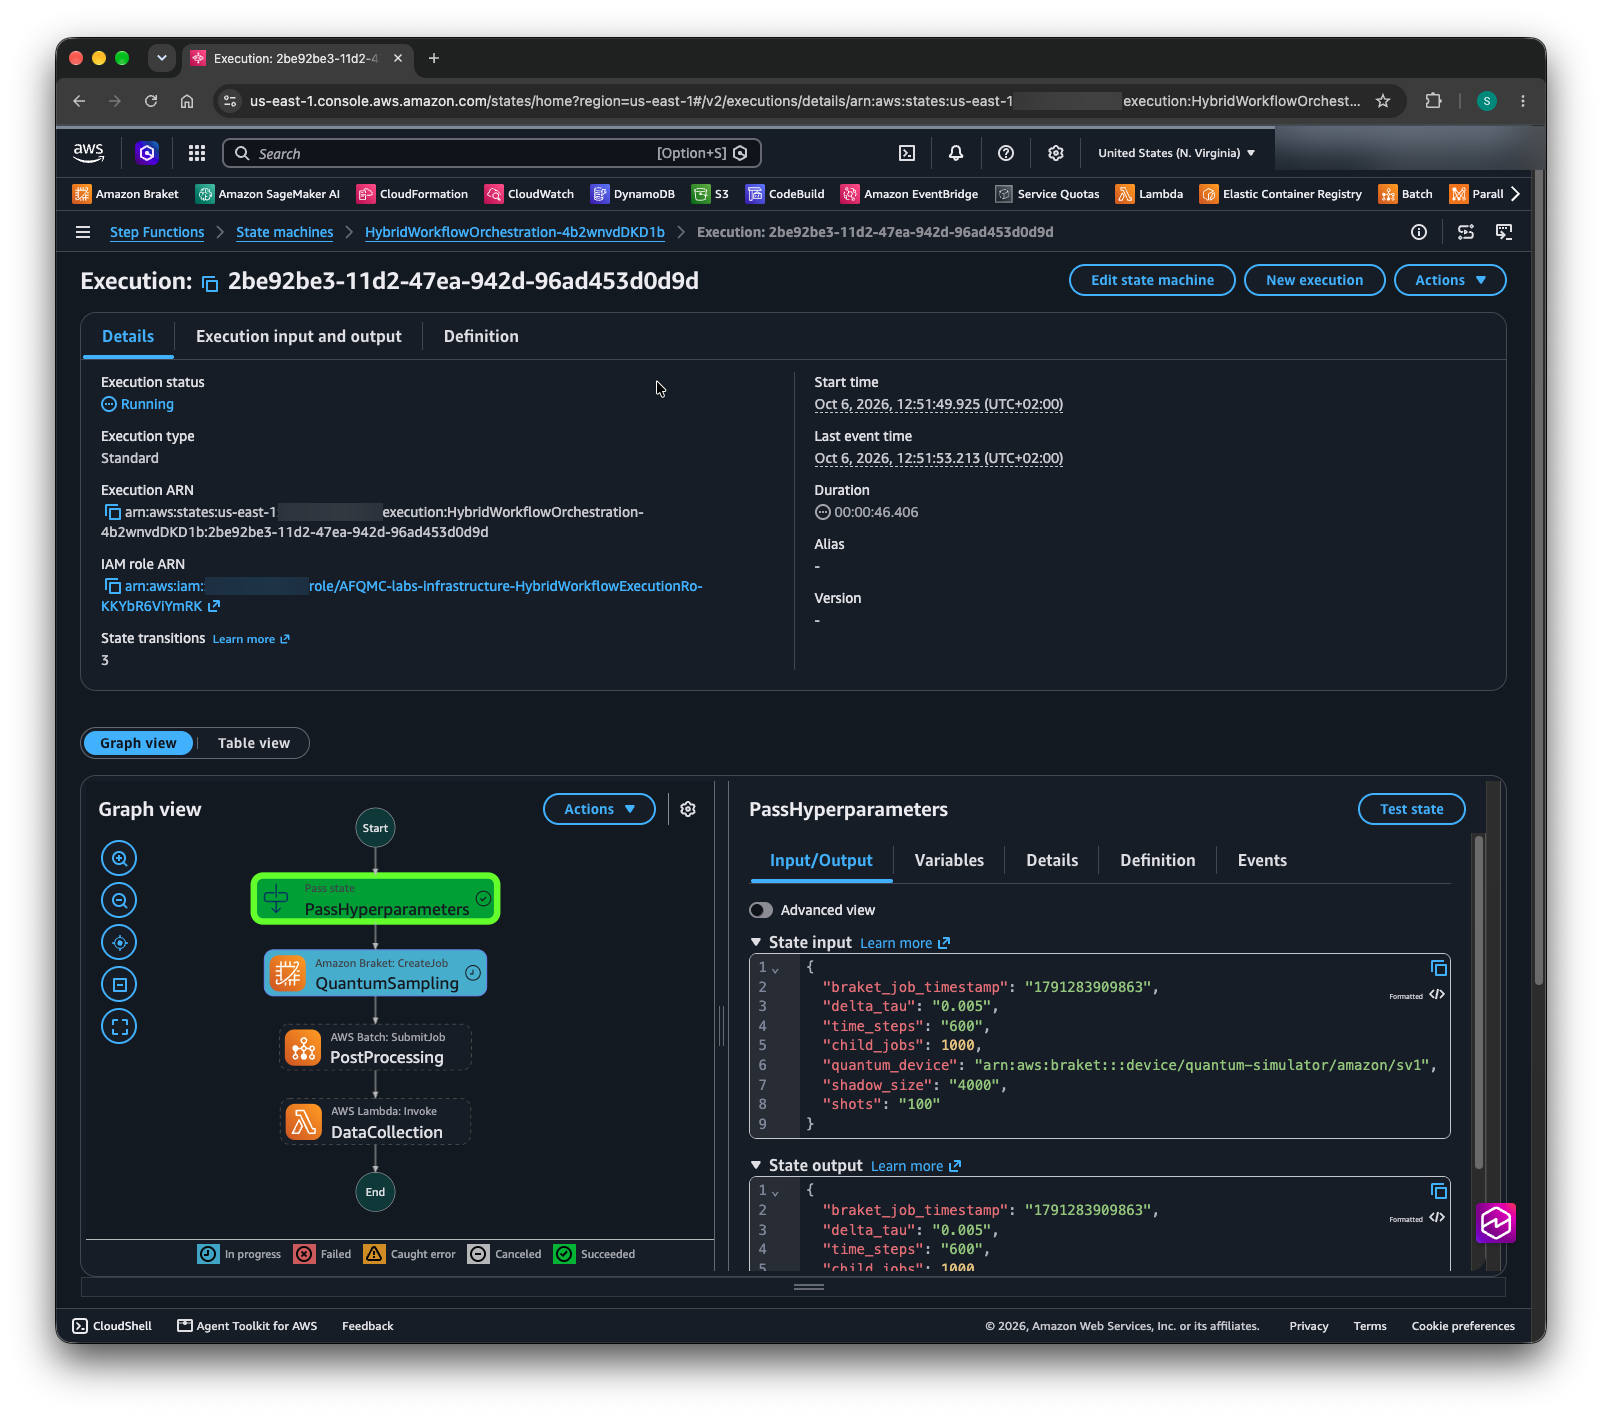Click Edit state machine button
The width and height of the screenshot is (1602, 1417).
[1152, 280]
